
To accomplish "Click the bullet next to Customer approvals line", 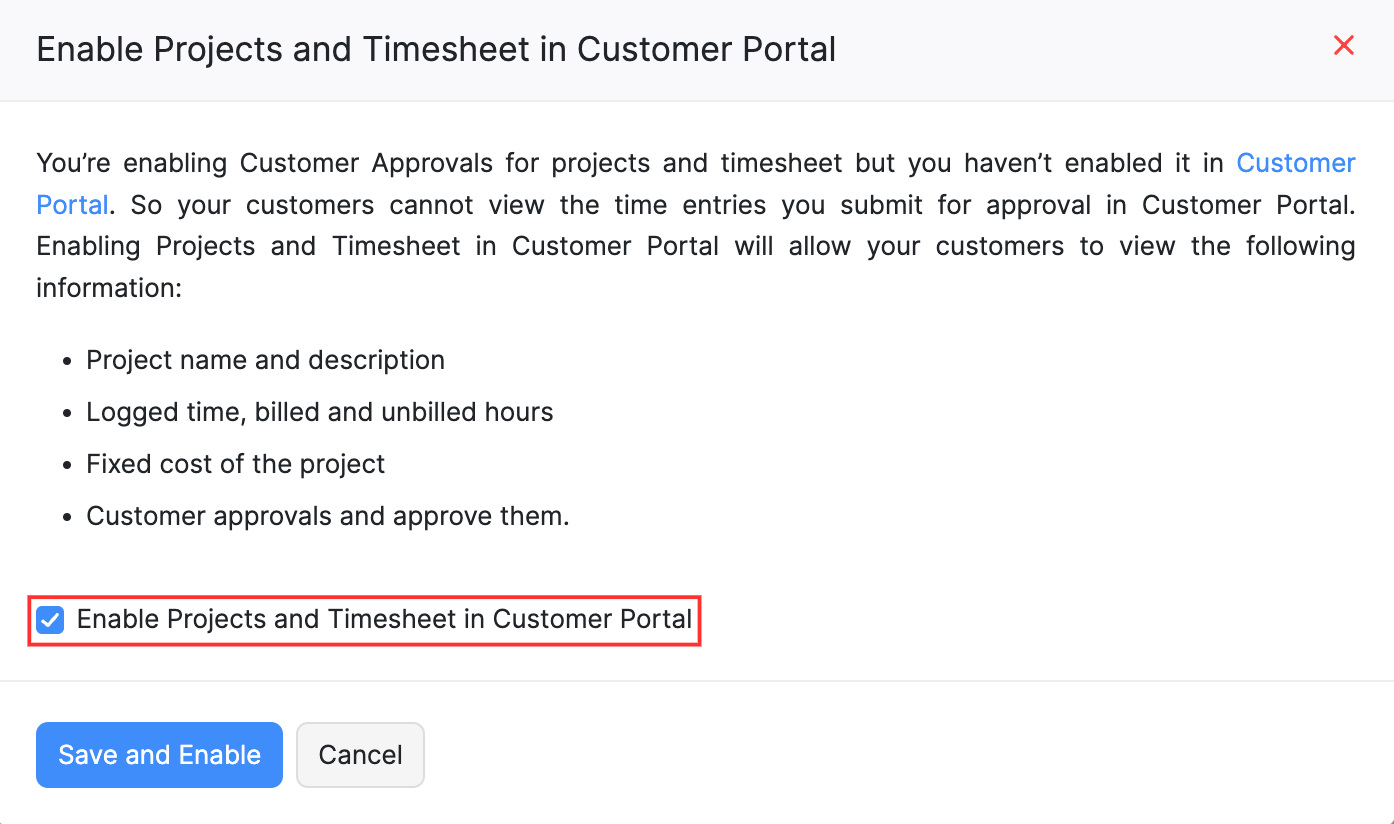I will tap(67, 516).
